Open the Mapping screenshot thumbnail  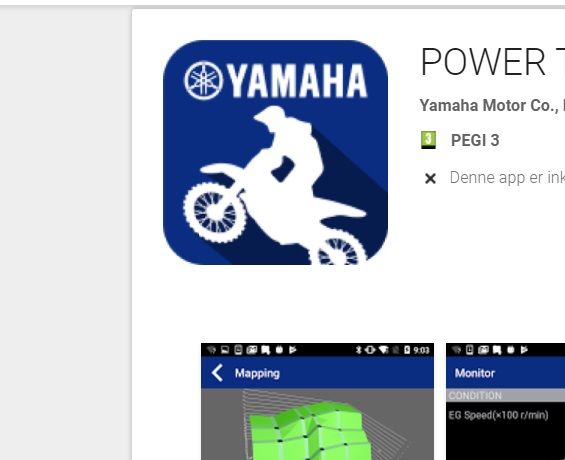tap(317, 401)
